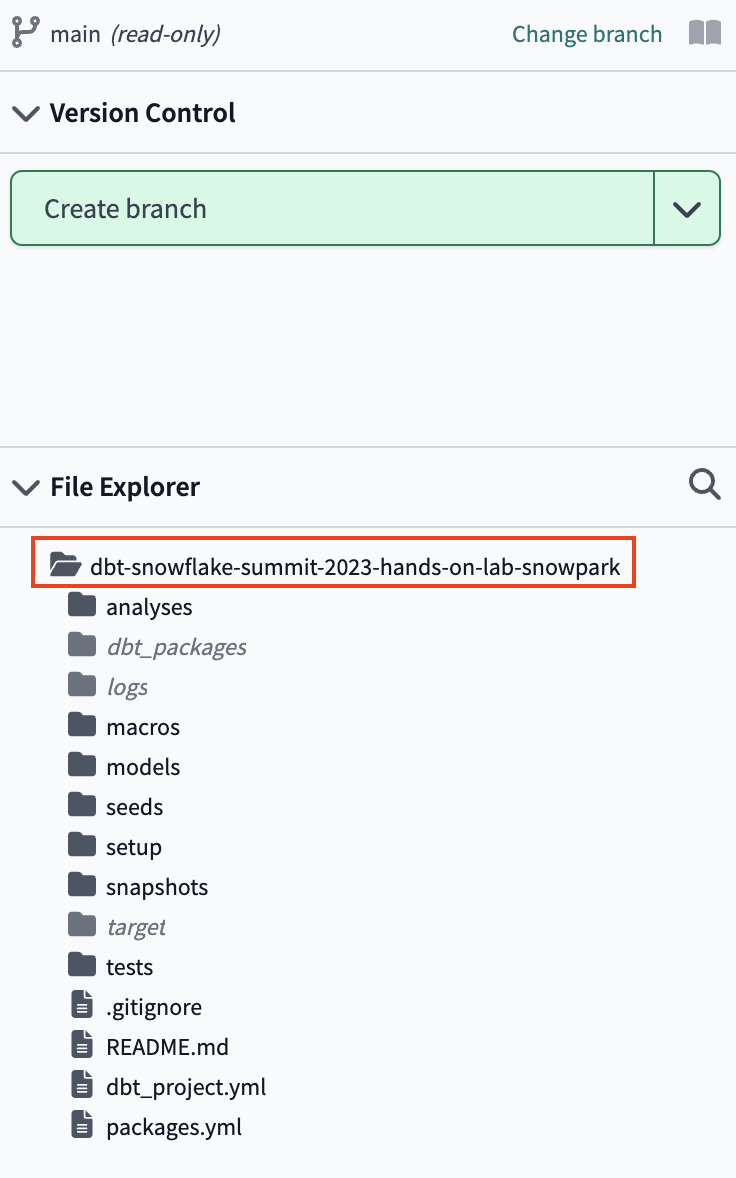Collapse the File Explorer section
Image resolution: width=736 pixels, height=1178 pixels.
pyautogui.click(x=26, y=488)
